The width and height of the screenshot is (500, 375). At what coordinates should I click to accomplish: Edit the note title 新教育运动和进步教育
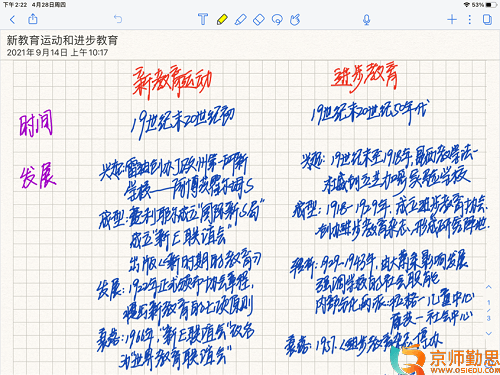pyautogui.click(x=62, y=40)
